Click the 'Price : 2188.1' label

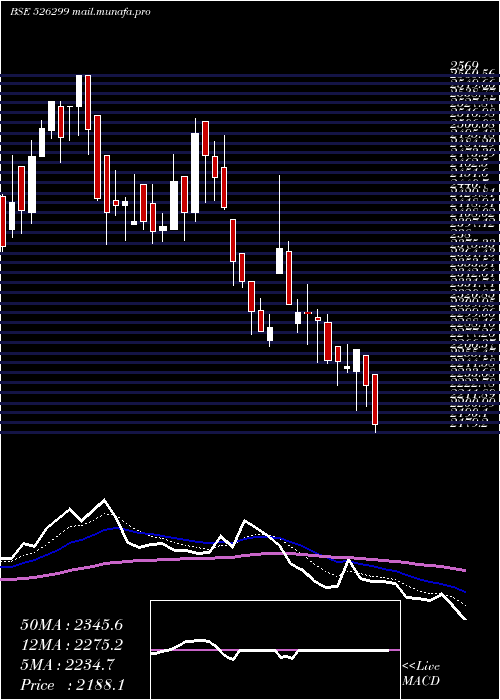(72, 685)
